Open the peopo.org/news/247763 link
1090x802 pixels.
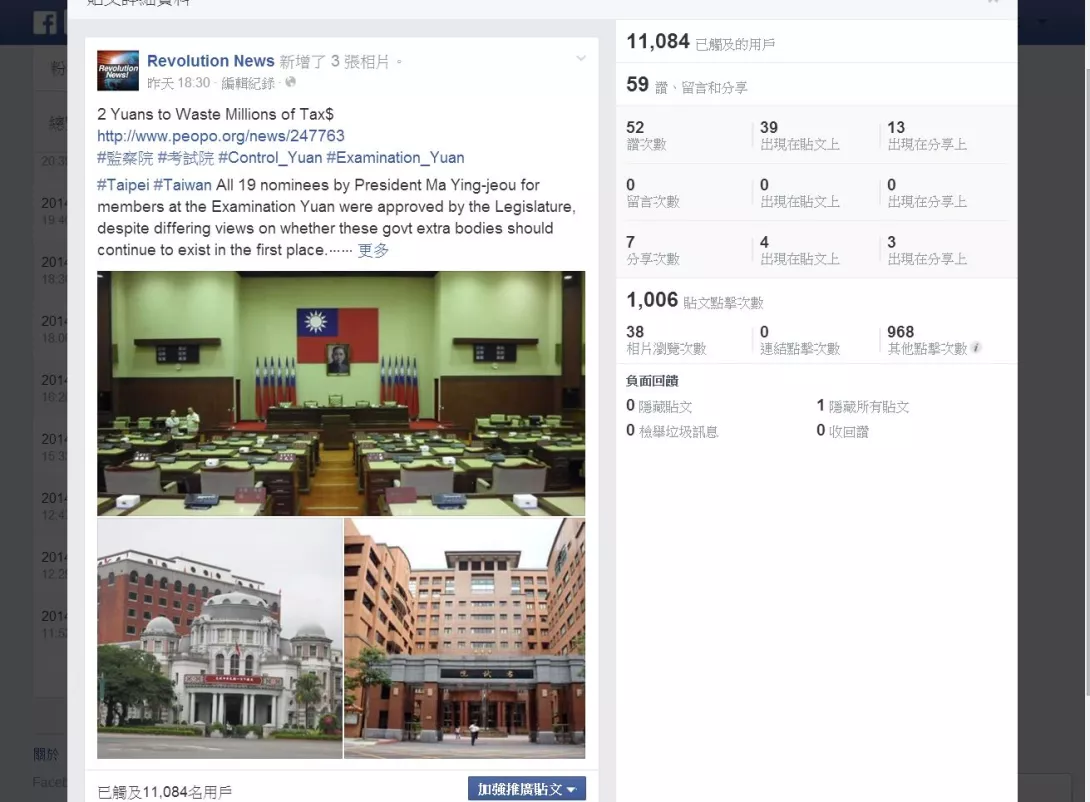click(220, 136)
